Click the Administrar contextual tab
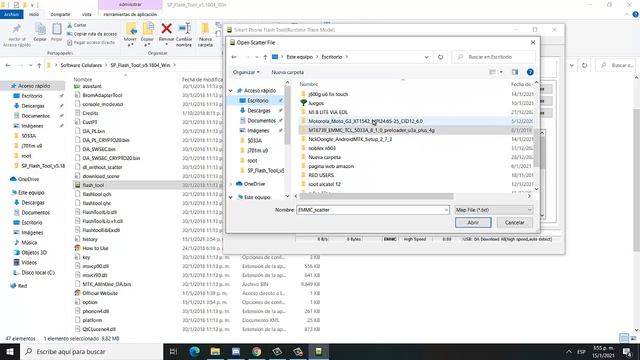Viewport: 640px width, 360px height. pos(130,4)
